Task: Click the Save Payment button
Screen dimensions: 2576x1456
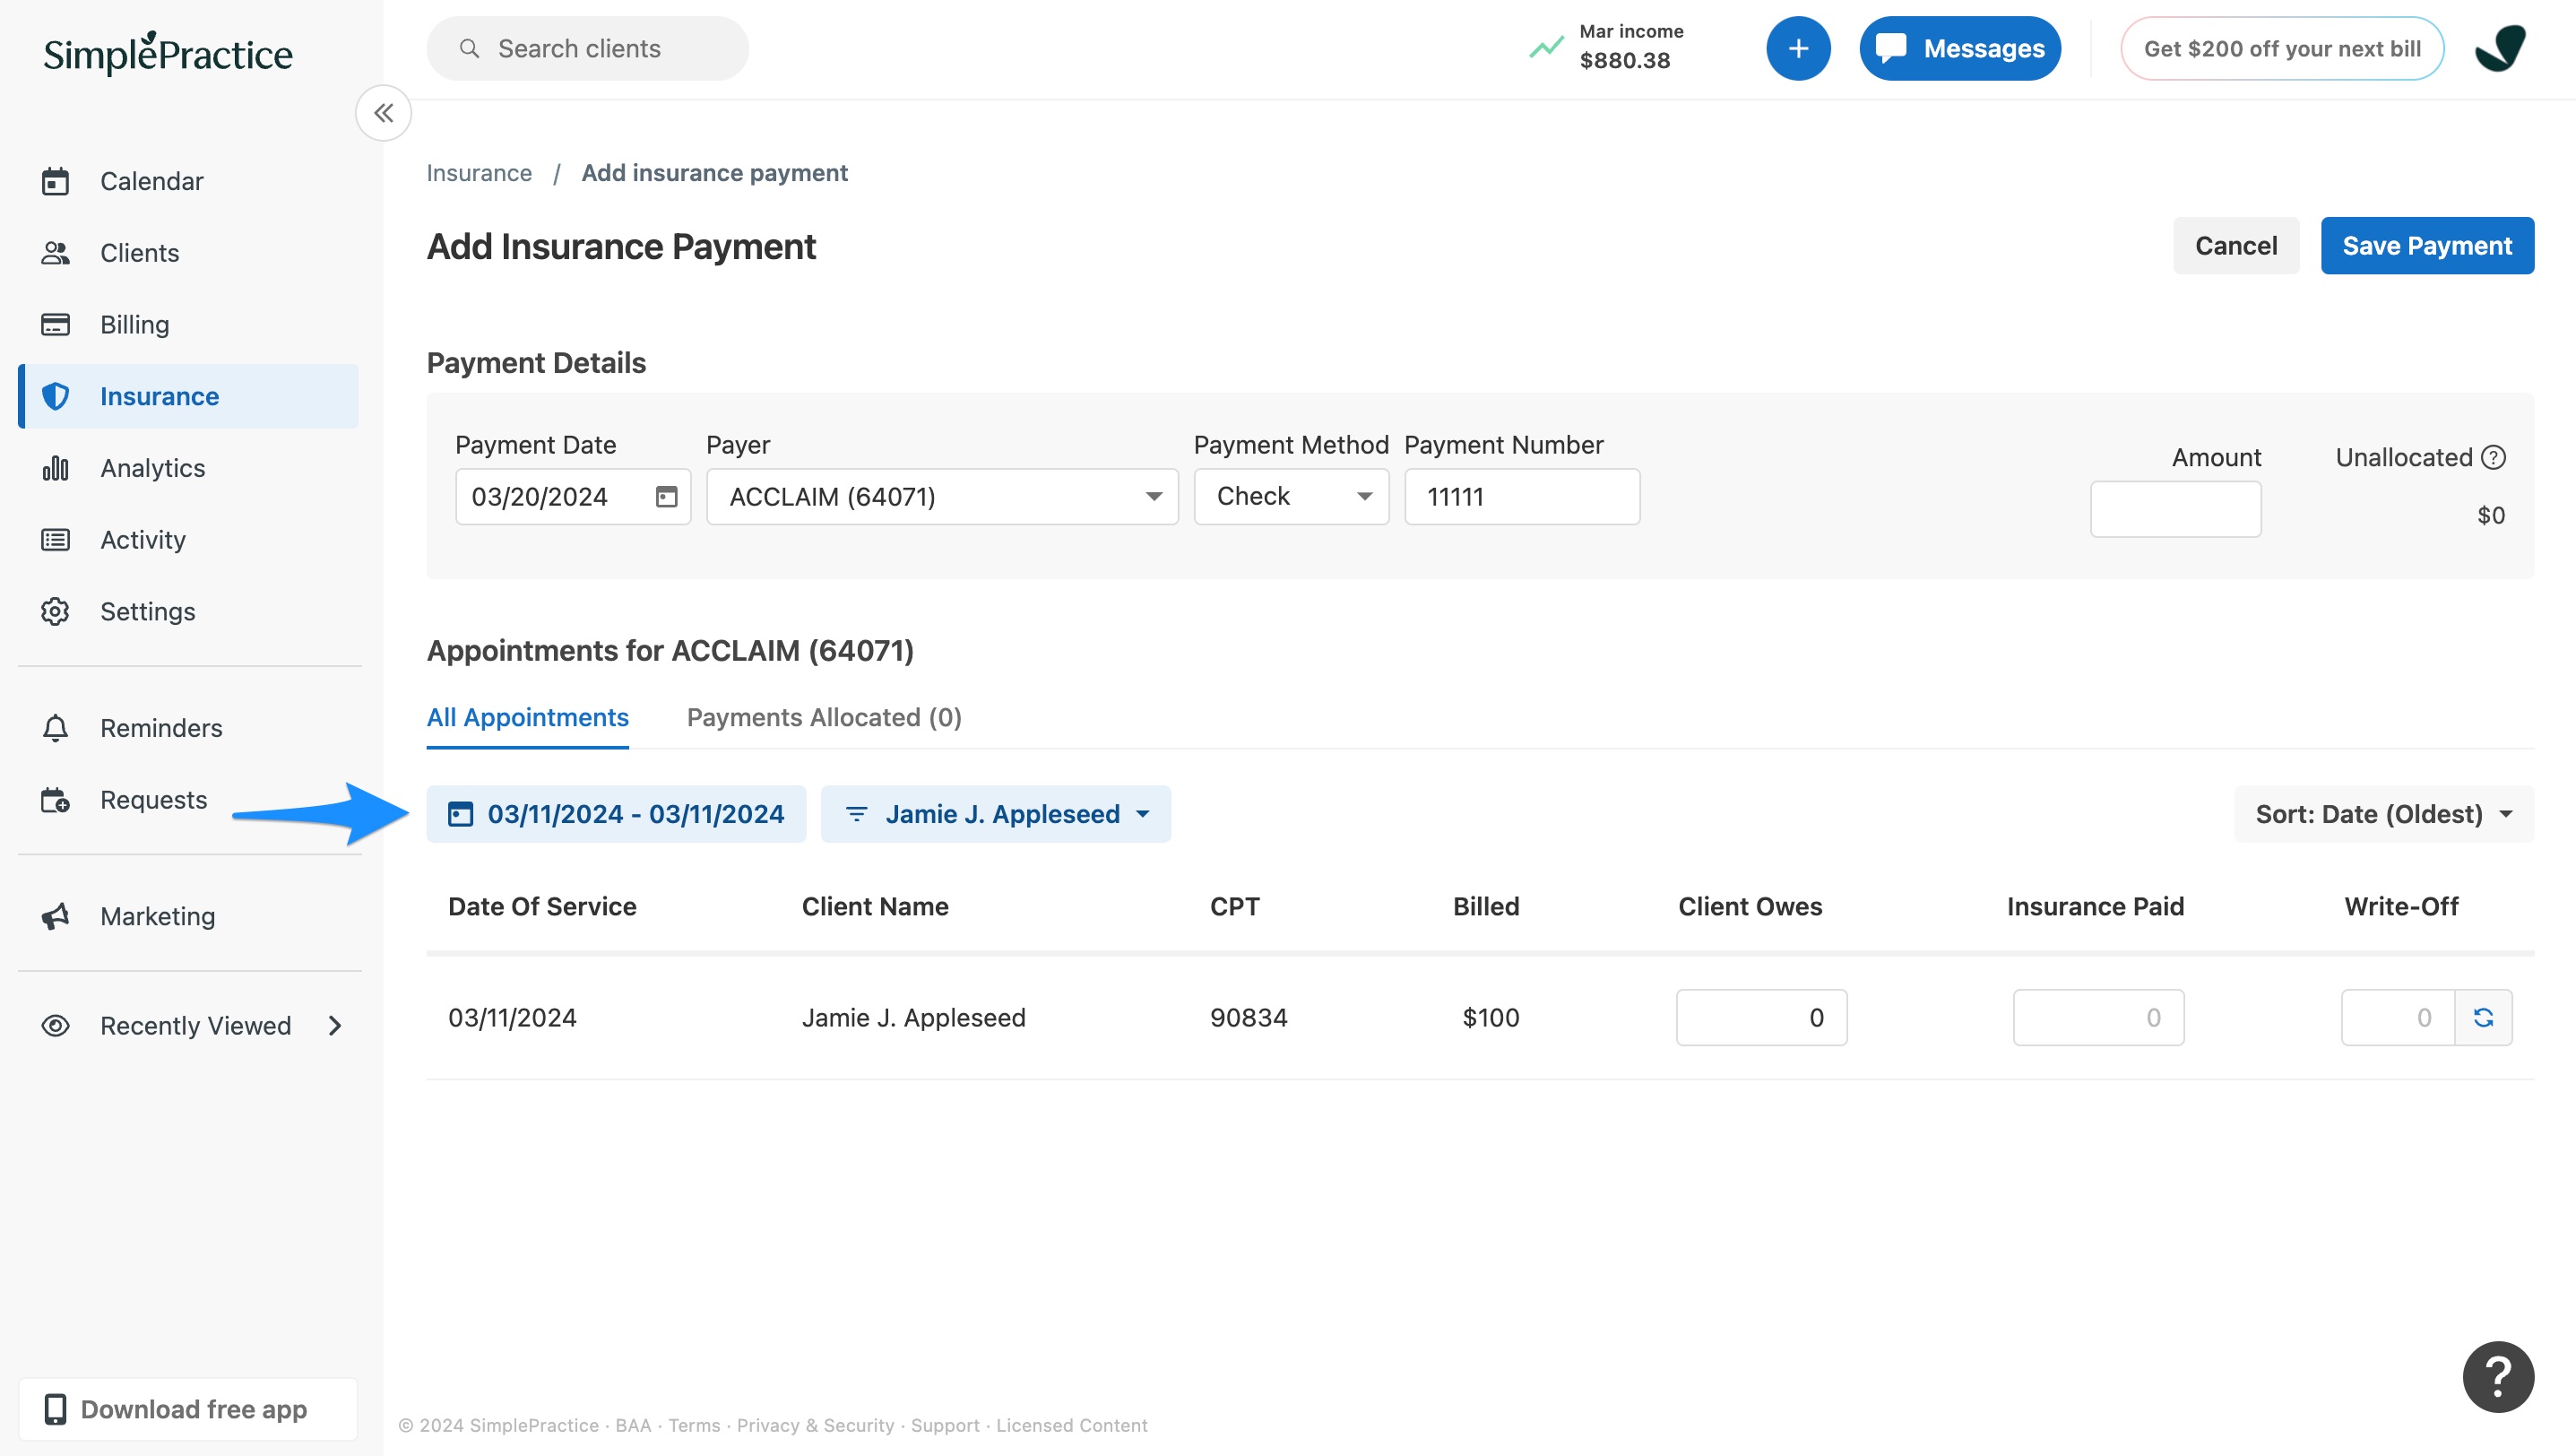Action: pyautogui.click(x=2427, y=245)
